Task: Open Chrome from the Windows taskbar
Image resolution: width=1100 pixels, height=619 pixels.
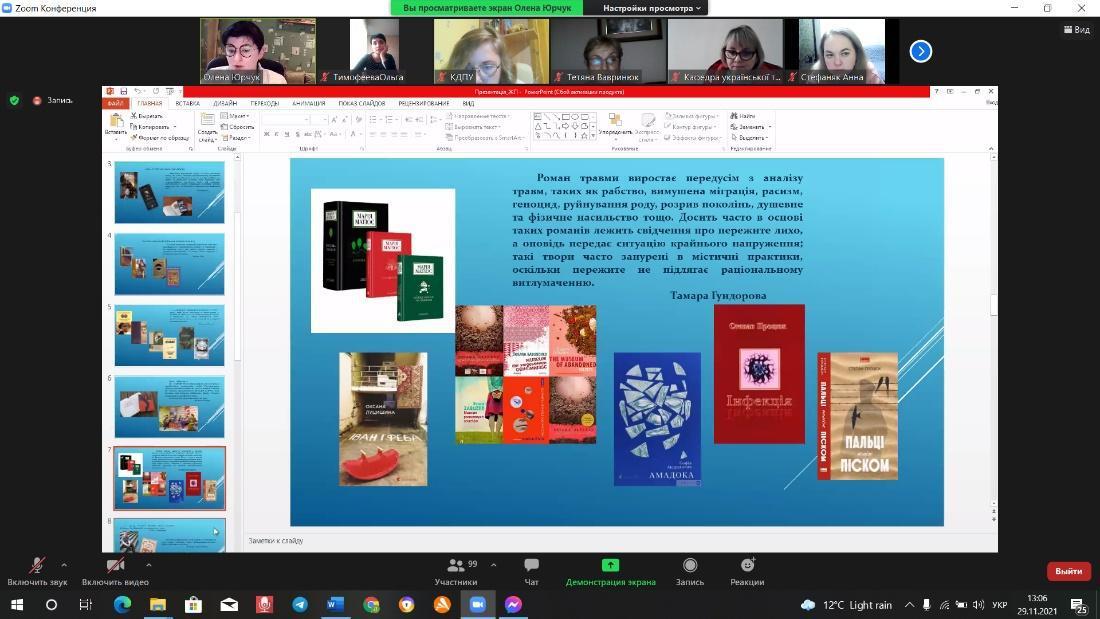Action: coord(371,604)
